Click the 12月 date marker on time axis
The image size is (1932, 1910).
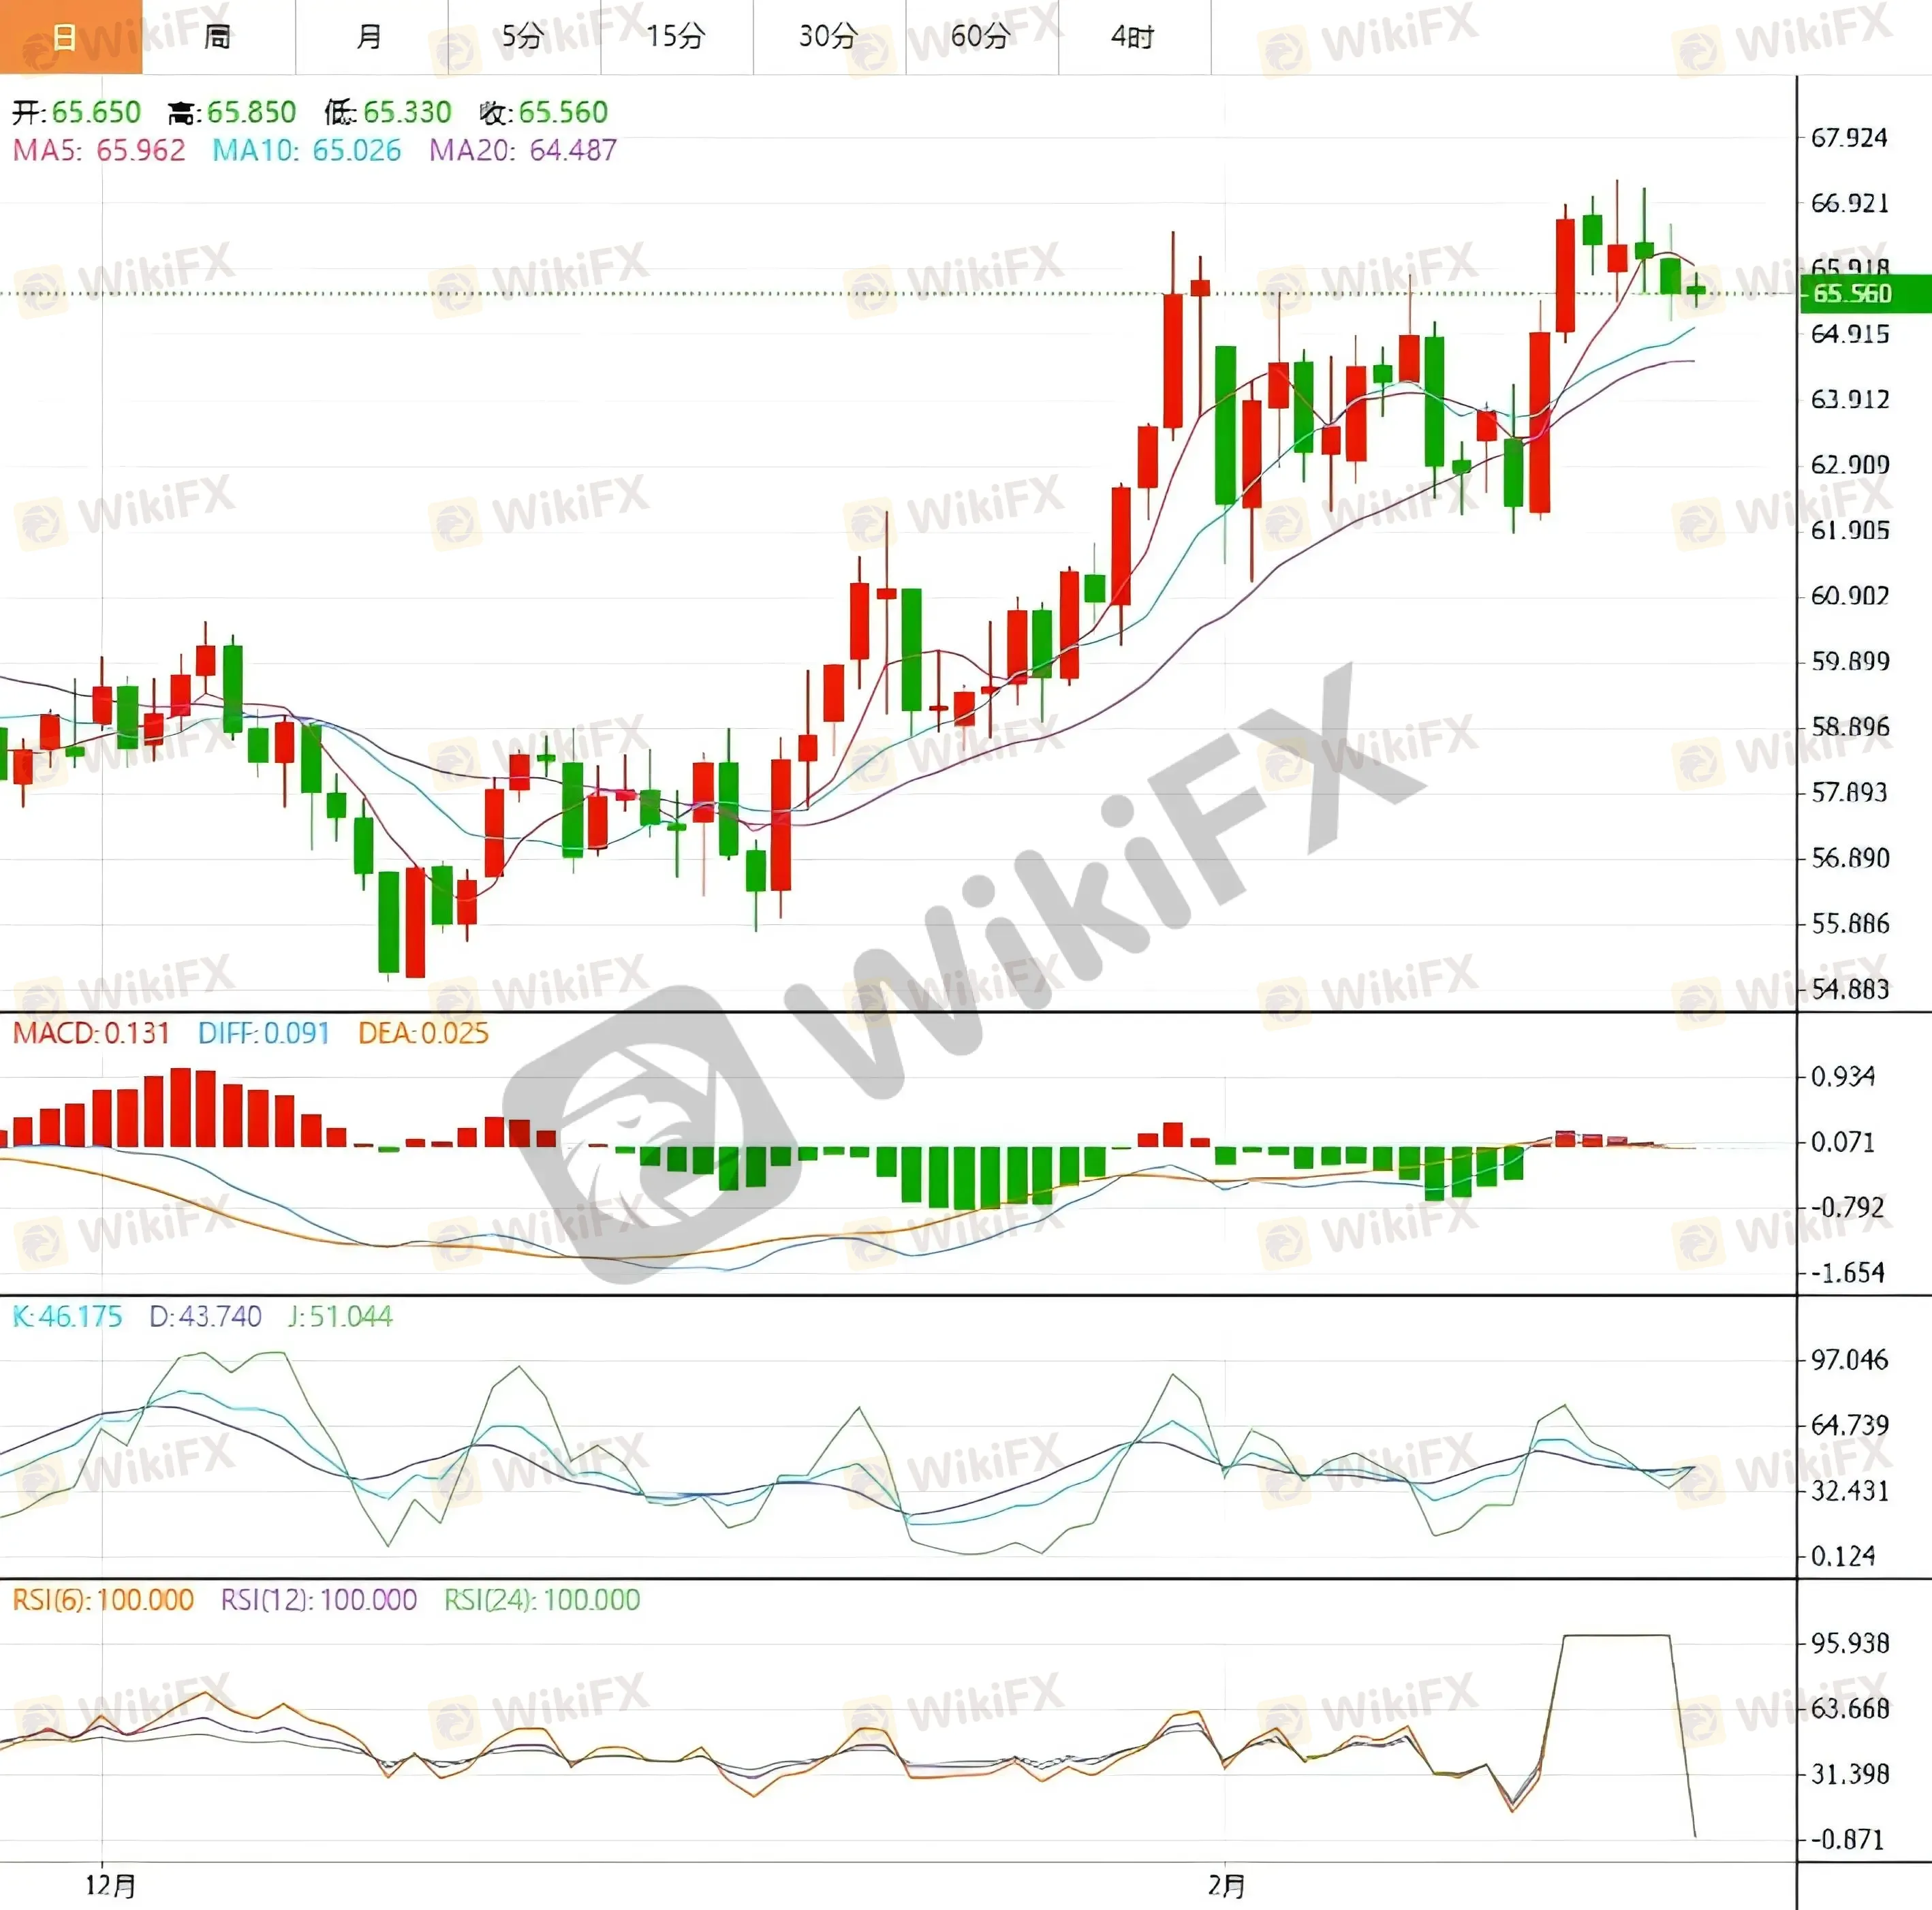[110, 1886]
